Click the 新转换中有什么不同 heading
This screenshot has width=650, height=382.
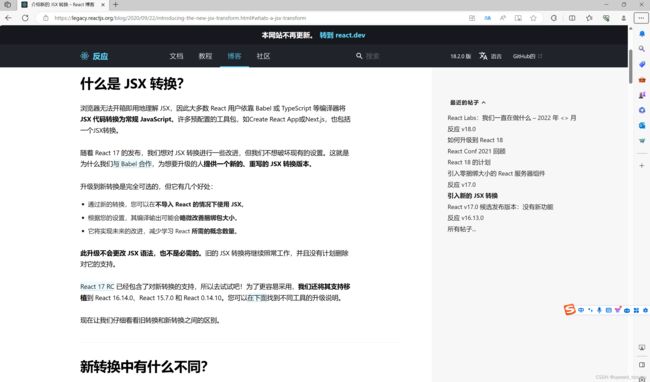click(x=143, y=366)
